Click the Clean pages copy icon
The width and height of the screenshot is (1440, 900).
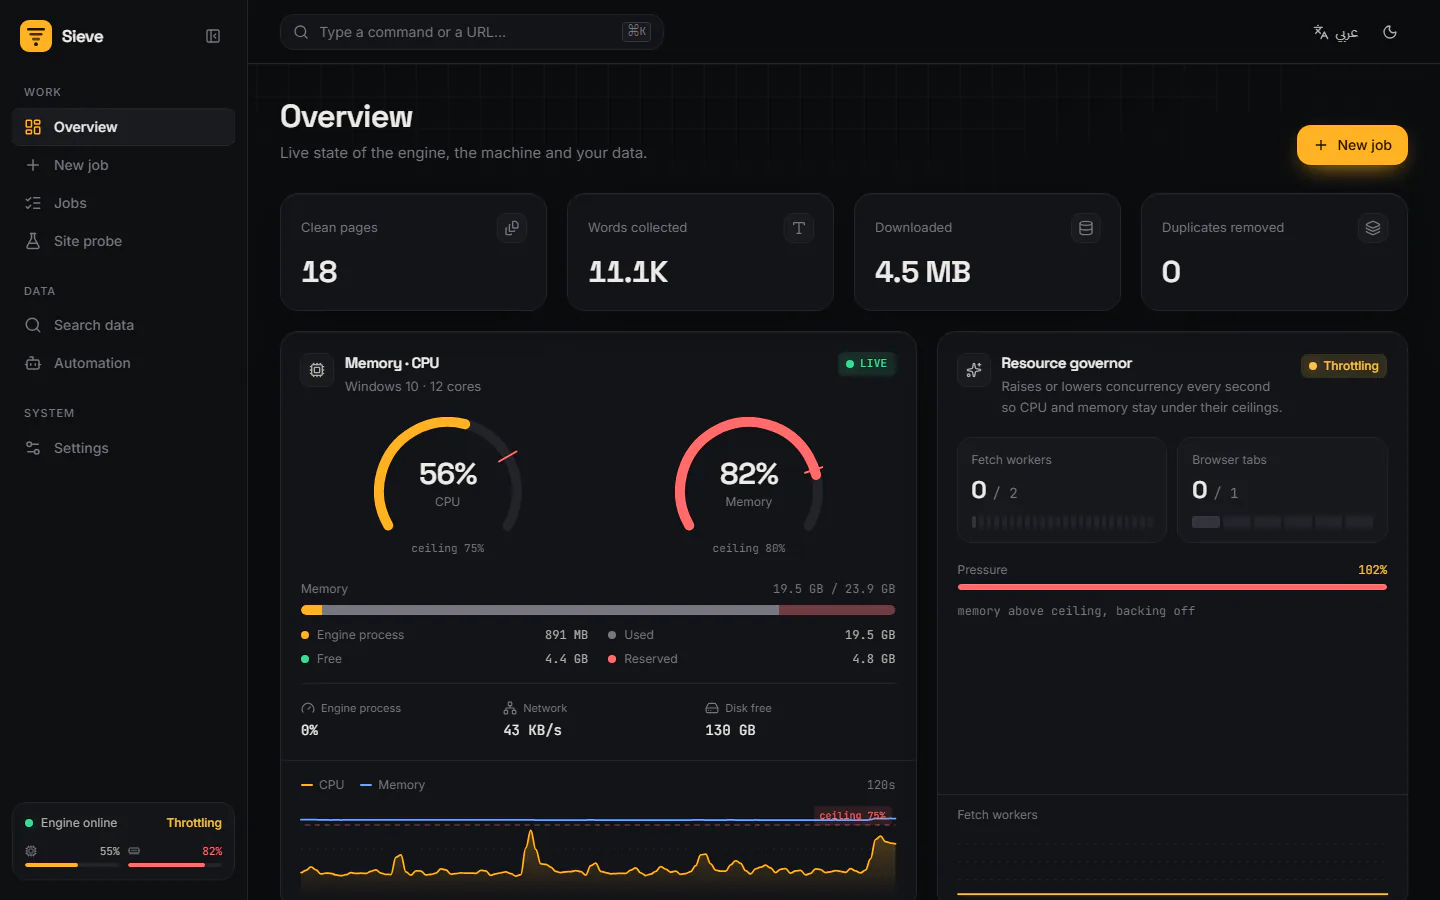(x=512, y=228)
